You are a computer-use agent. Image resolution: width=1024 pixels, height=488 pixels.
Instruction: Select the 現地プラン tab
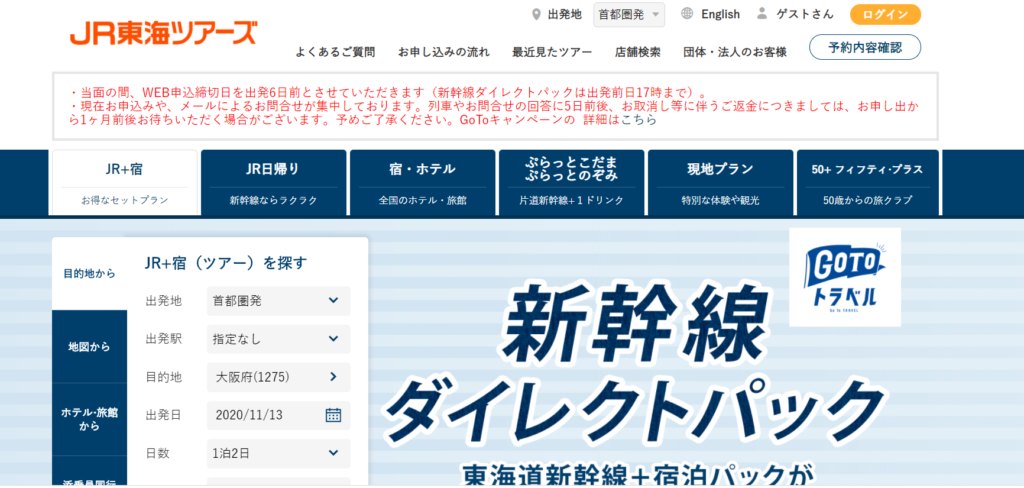(720, 183)
